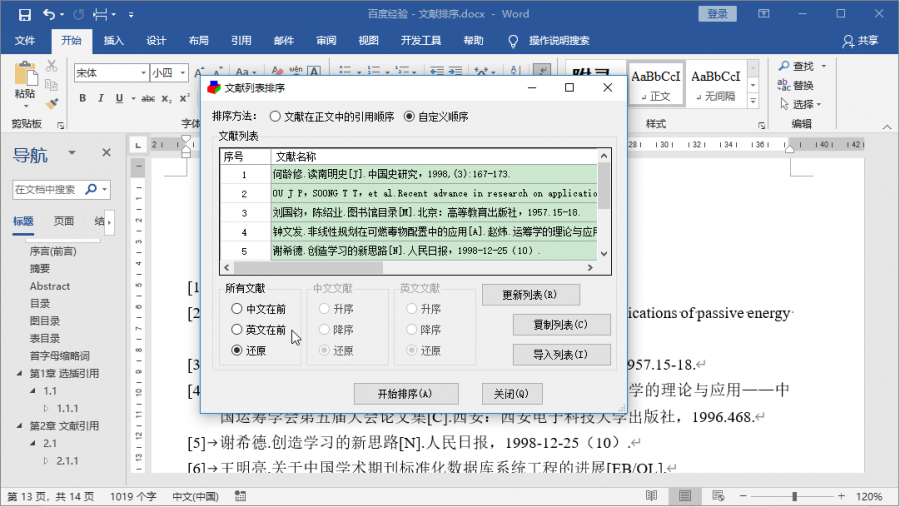Screen dimensions: 900x507
Task: Click the 更新列表(R) button
Action: (x=530, y=295)
